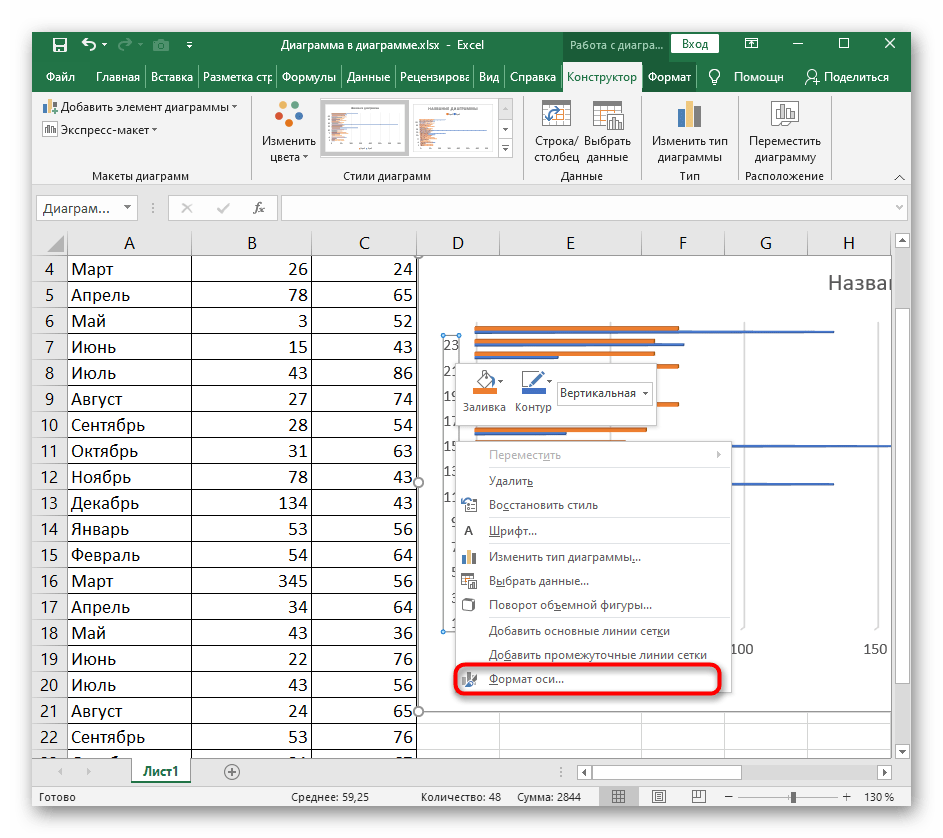The height and width of the screenshot is (838, 943).
Task: Open the Файл tab
Action: (x=60, y=77)
